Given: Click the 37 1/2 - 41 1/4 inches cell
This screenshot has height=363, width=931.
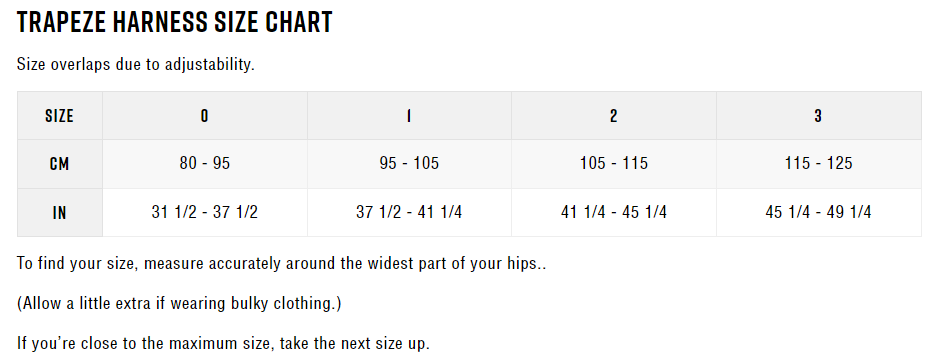Looking at the screenshot, I should click(x=409, y=212).
